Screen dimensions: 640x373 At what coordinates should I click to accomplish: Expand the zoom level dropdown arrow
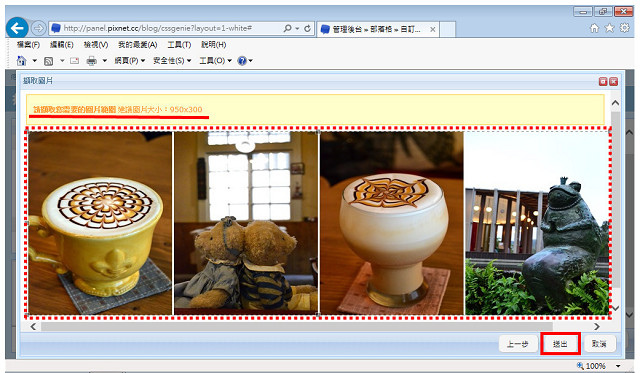tap(618, 366)
